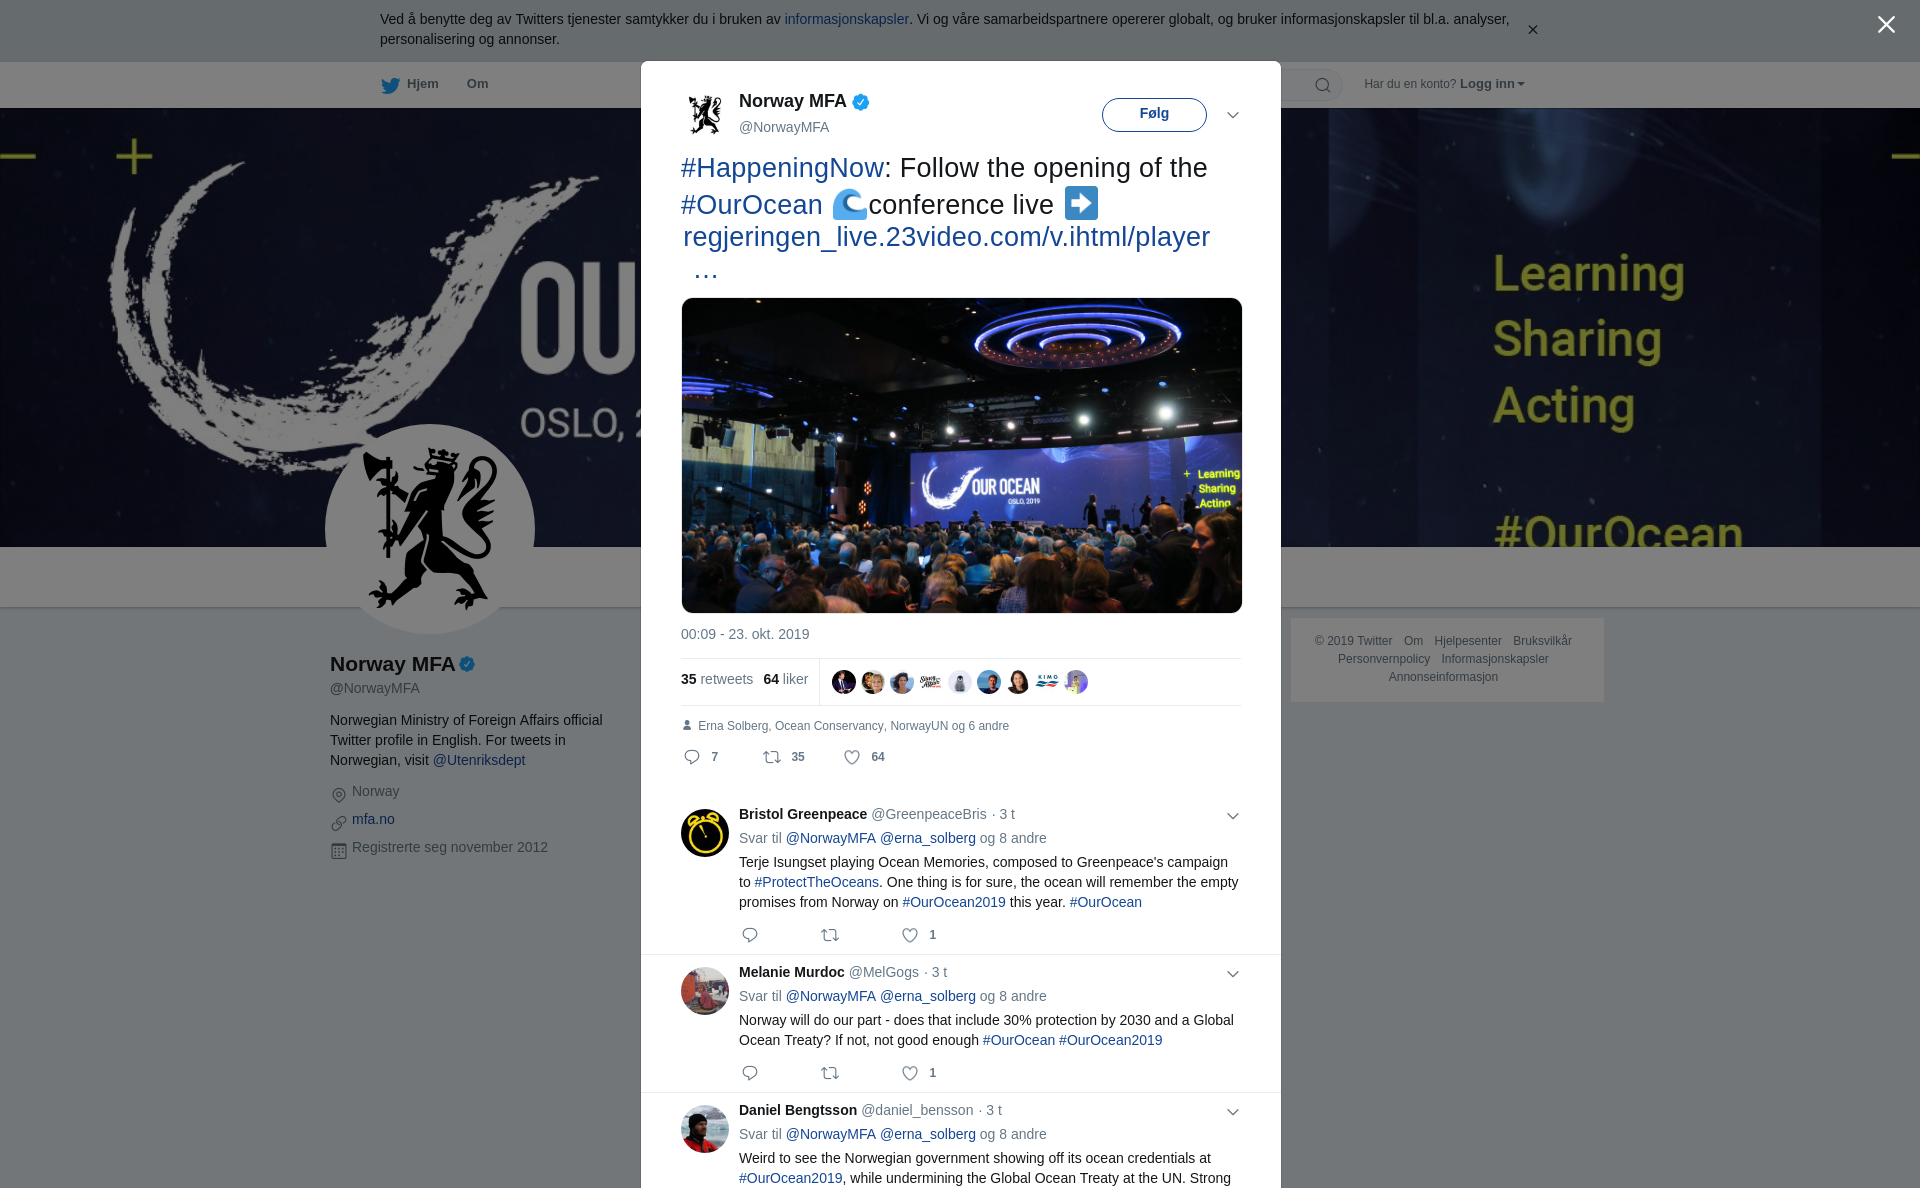Close the tweet overlay with the X
Image resolution: width=1920 pixels, height=1188 pixels.
click(1886, 25)
